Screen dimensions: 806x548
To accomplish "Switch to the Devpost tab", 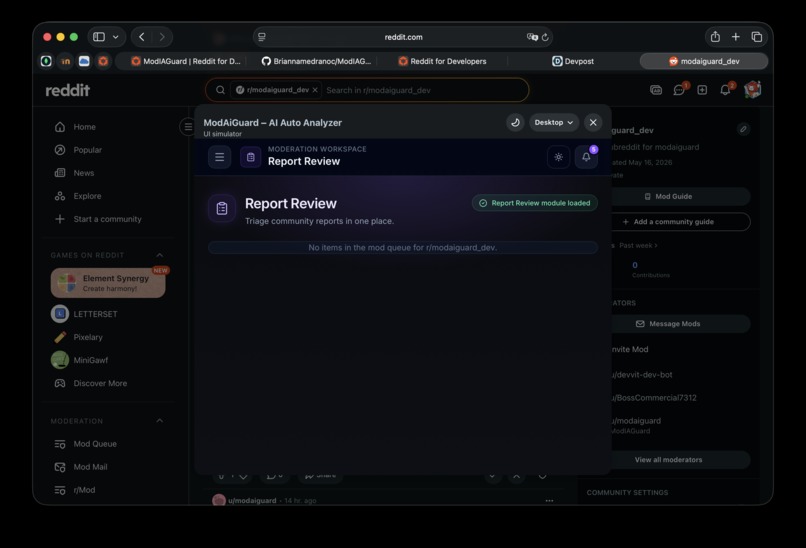I will pos(573,61).
